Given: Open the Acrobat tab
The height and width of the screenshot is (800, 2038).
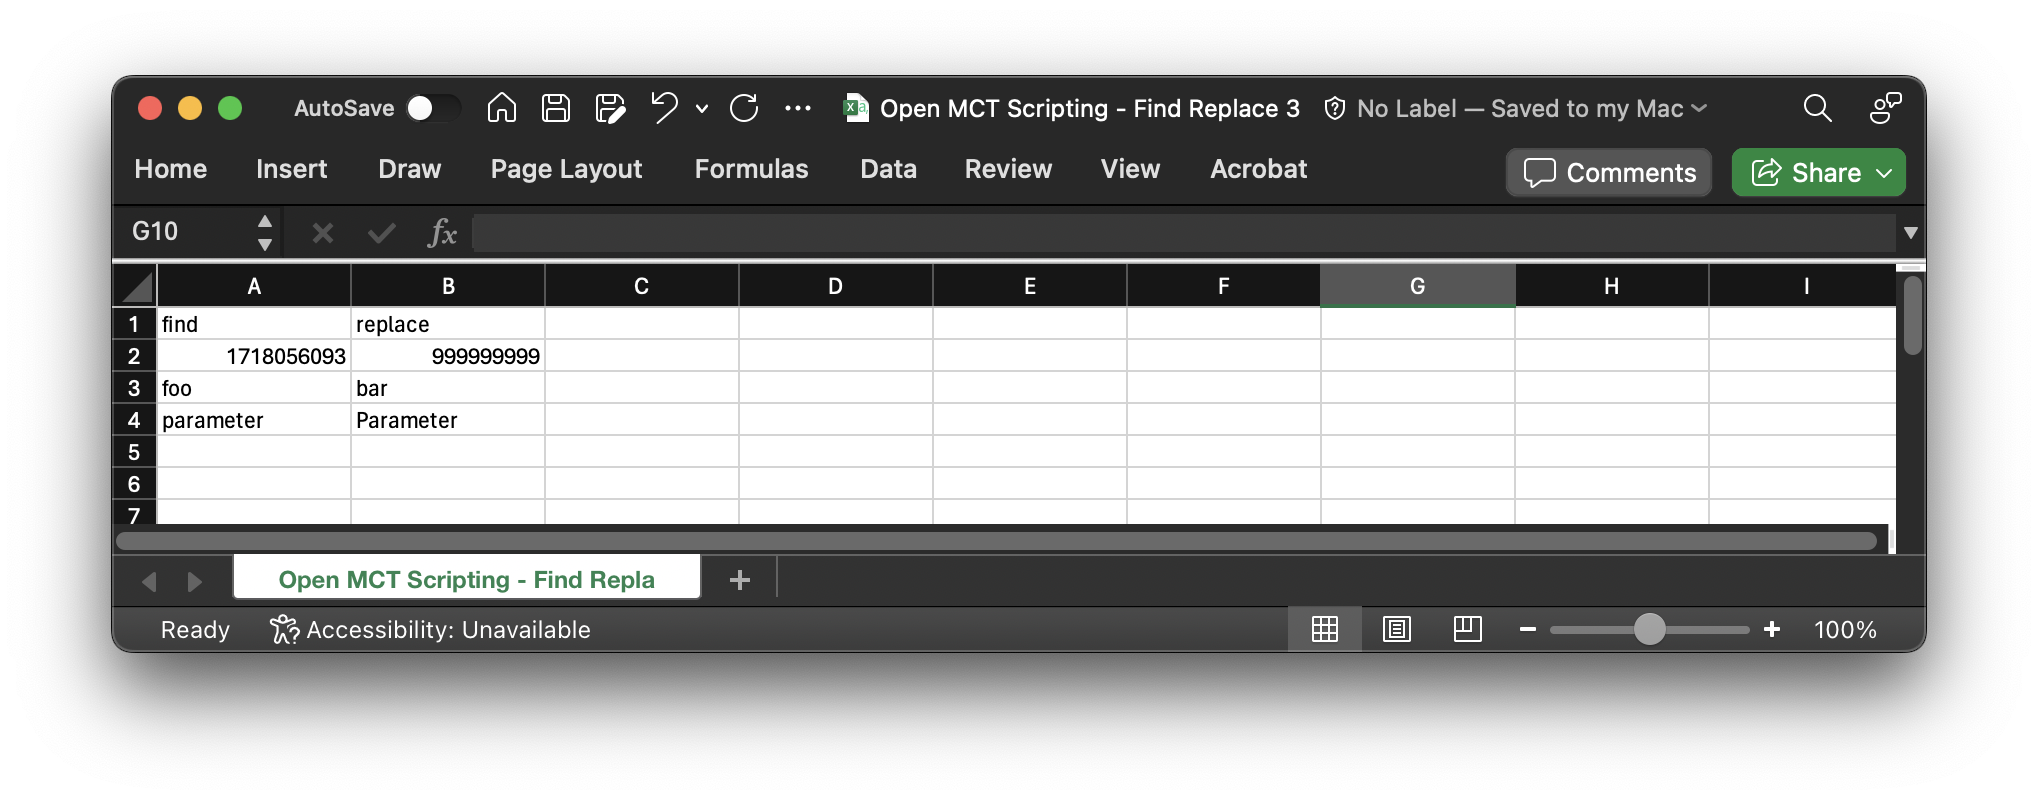Looking at the screenshot, I should coord(1258,169).
